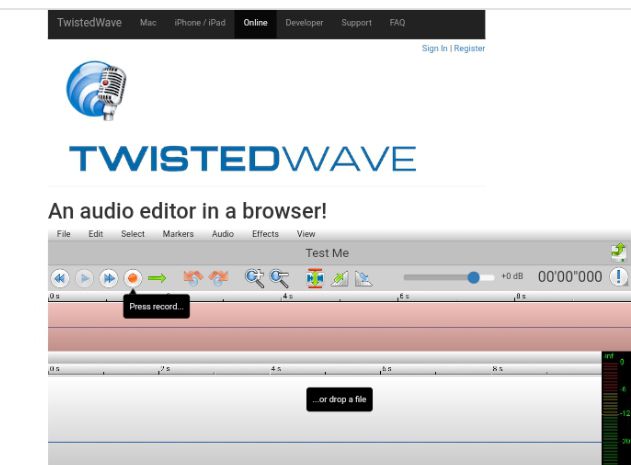The image size is (631, 465).
Task: Go to TwistedWave home in navbar
Action: (89, 23)
